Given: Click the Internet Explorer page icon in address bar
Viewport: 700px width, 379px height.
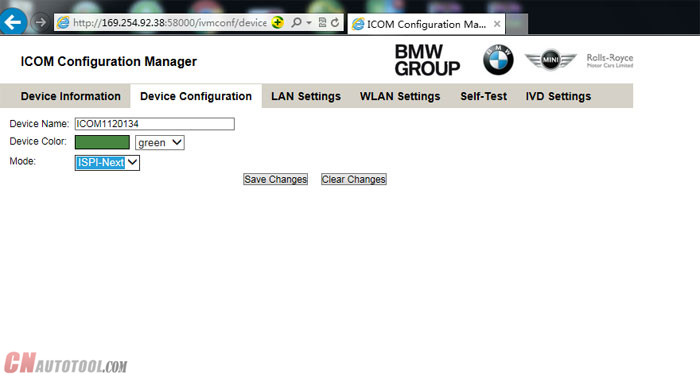Looking at the screenshot, I should pos(63,23).
